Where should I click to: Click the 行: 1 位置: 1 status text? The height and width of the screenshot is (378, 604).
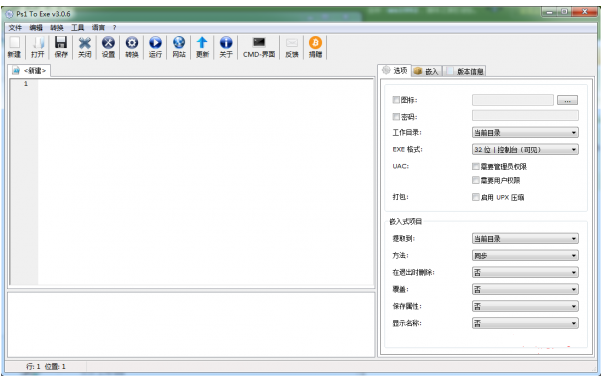coord(45,366)
